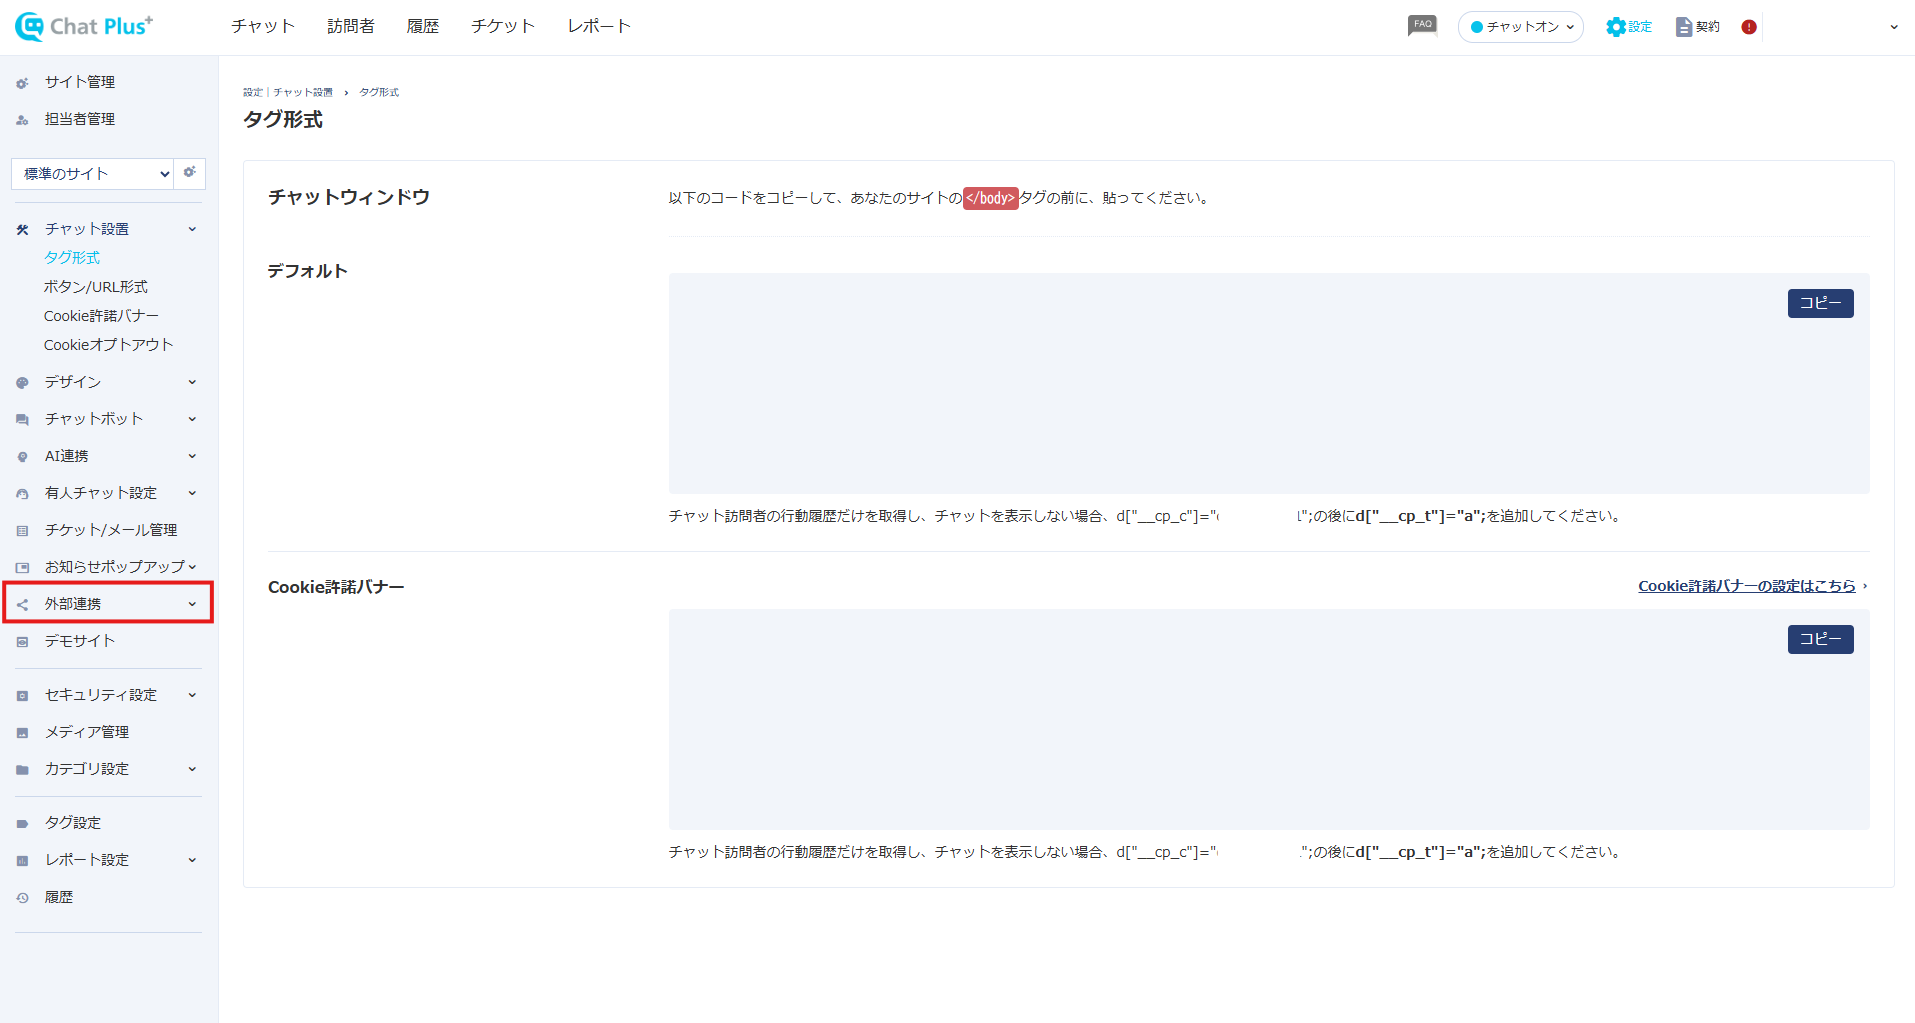Viewport: 1915px width, 1023px height.
Task: Copy the デフォルト code snippet
Action: coord(1820,303)
